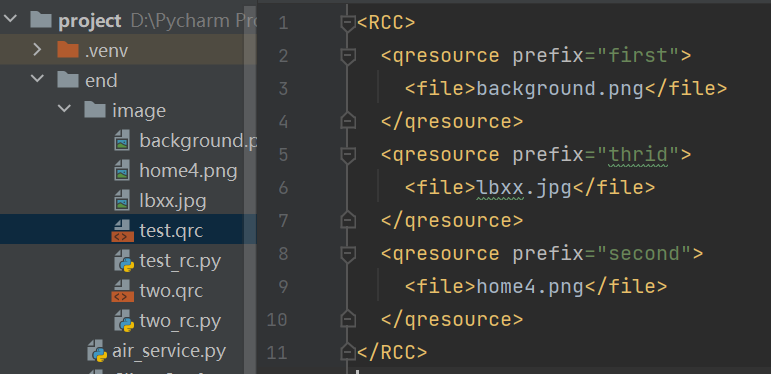
Task: Click line number 6 in the gutter
Action: coord(283,188)
